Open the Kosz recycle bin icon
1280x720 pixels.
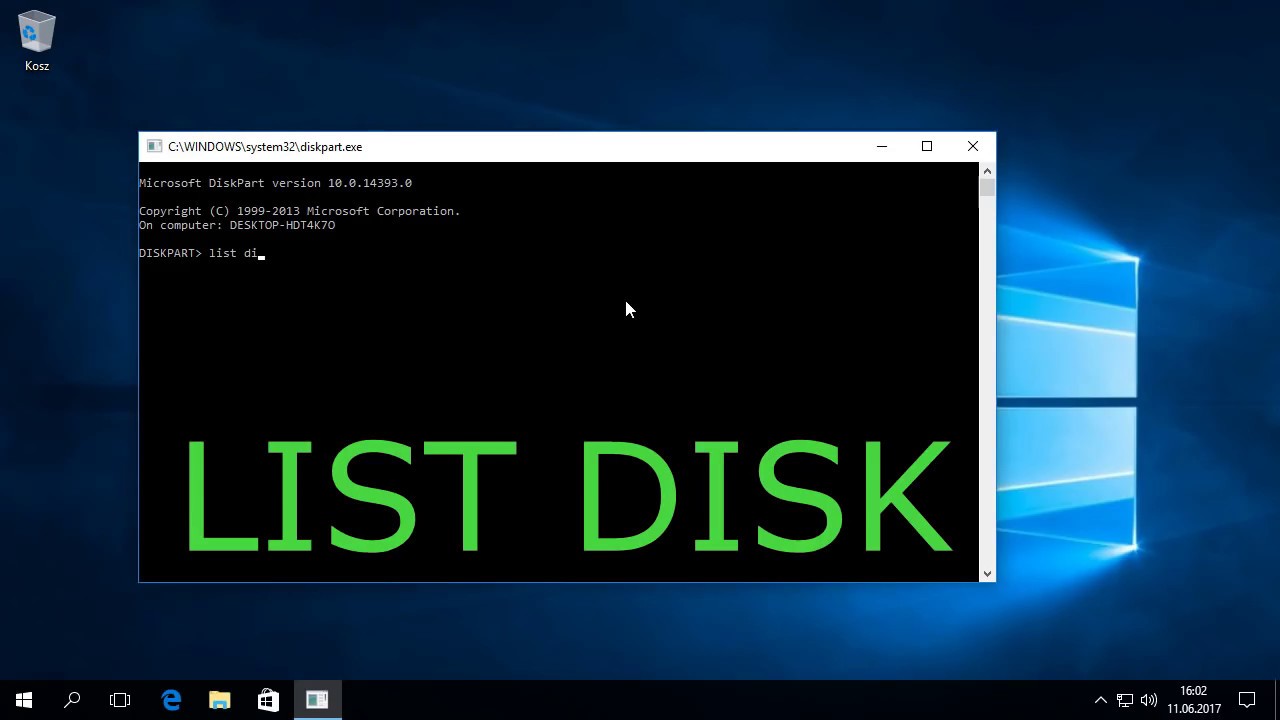pos(37,41)
